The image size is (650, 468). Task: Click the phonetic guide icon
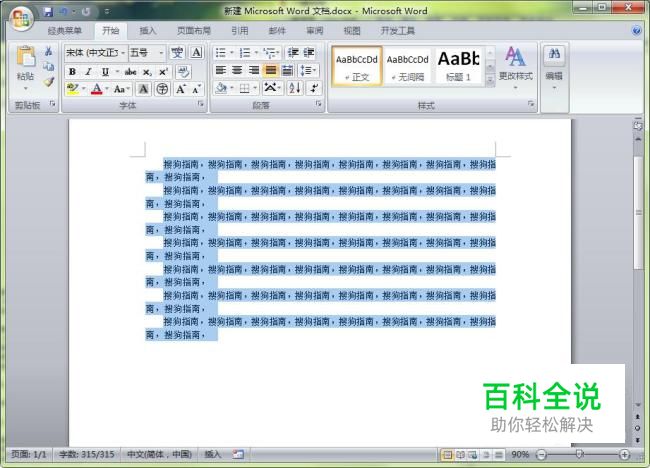coord(177,53)
